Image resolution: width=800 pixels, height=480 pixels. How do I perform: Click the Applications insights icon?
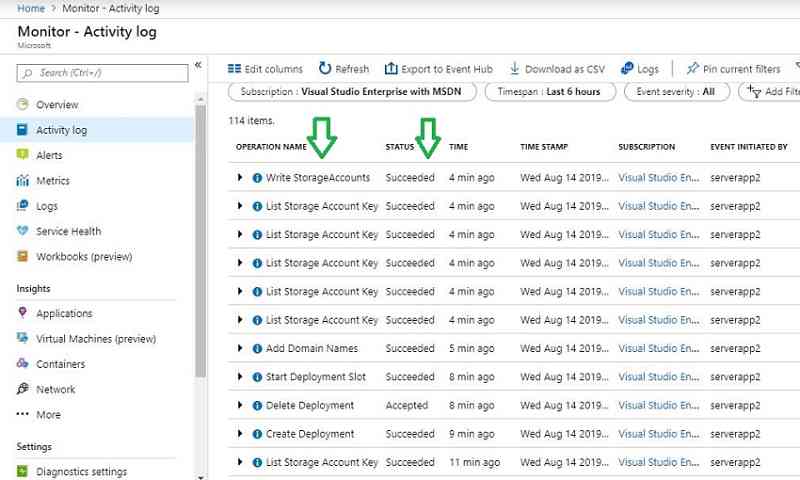pos(22,312)
